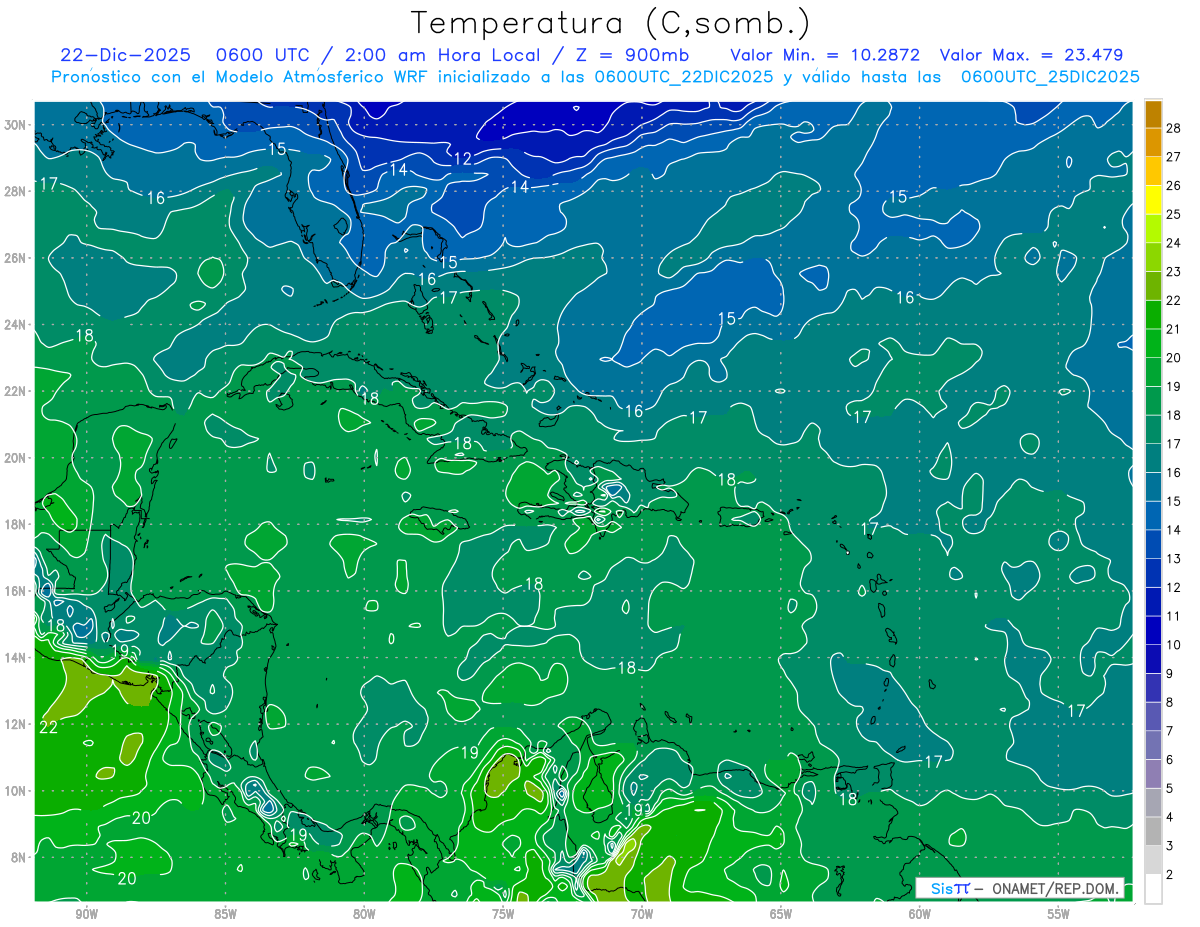
Task: Click latitude axis label '20N'
Action: (x=17, y=458)
